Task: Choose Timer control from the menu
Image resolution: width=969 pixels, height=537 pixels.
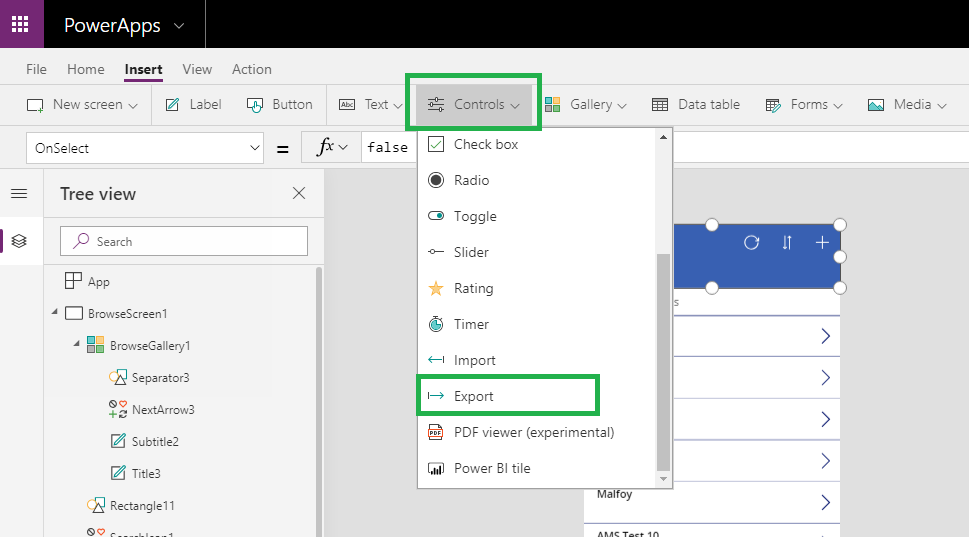Action: (536, 324)
